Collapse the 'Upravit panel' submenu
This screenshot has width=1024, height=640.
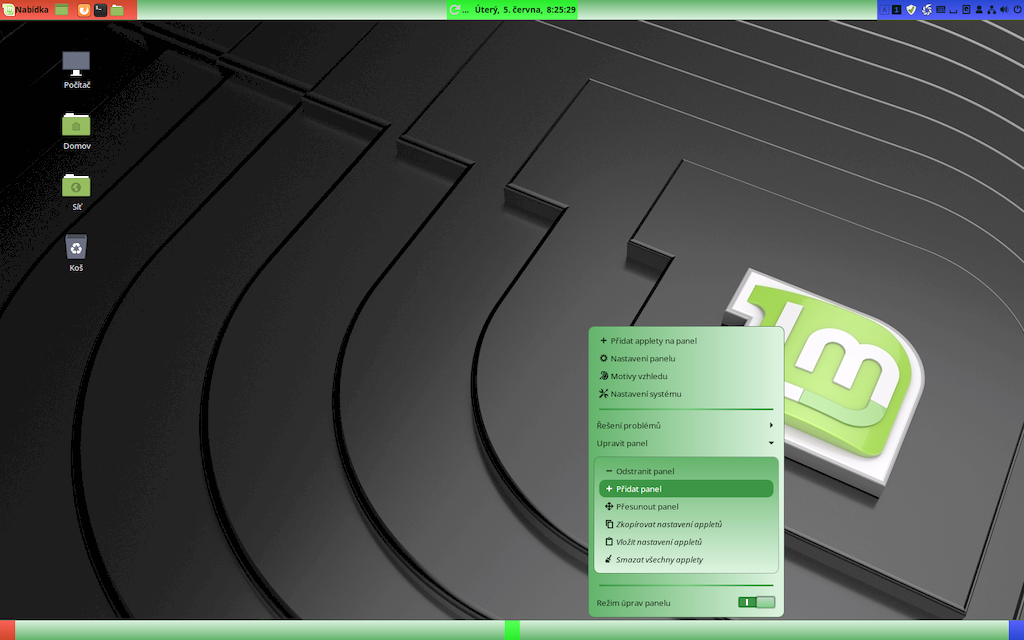click(686, 443)
